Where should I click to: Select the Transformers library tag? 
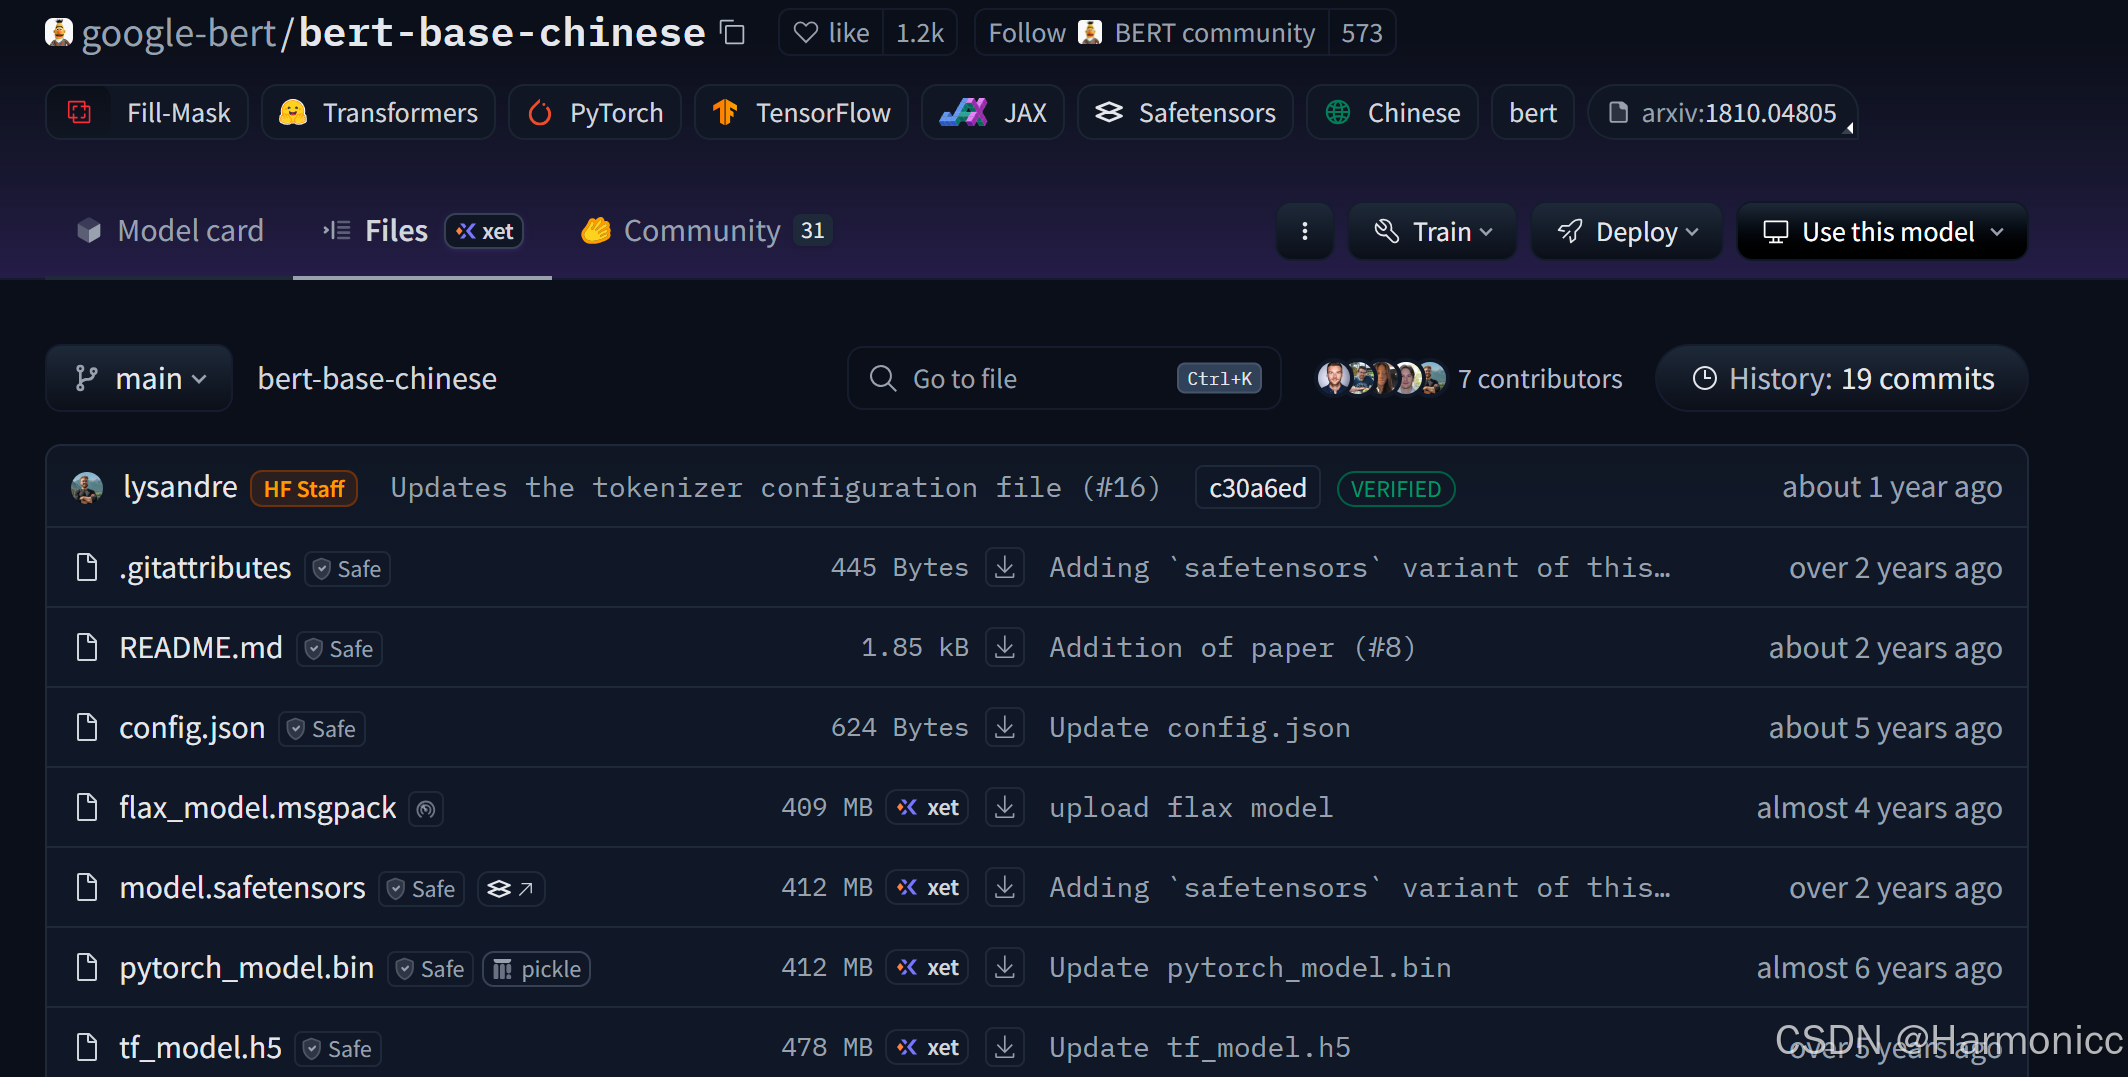click(x=378, y=113)
